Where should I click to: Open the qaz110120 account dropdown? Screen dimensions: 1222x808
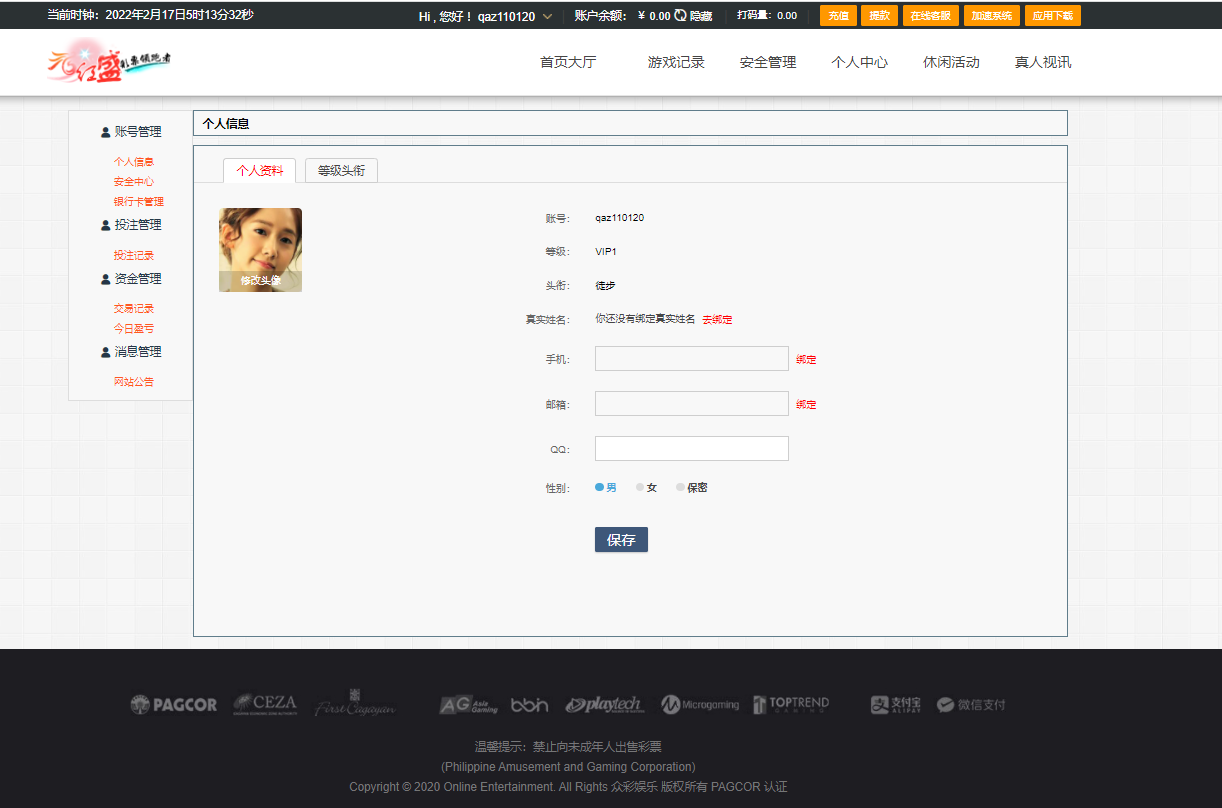(x=512, y=15)
